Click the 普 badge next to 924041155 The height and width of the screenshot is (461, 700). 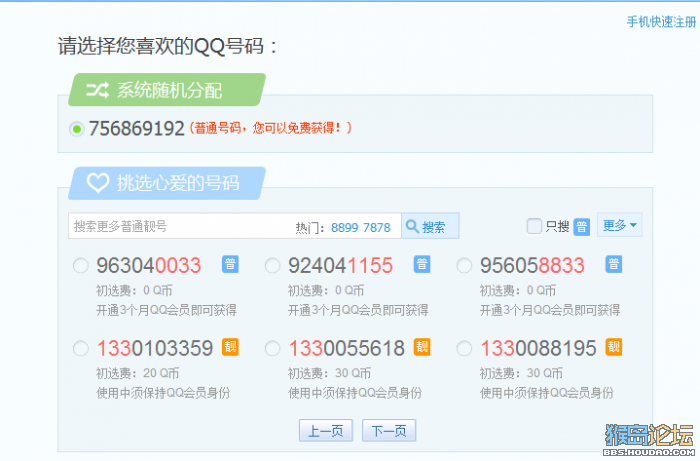point(422,264)
